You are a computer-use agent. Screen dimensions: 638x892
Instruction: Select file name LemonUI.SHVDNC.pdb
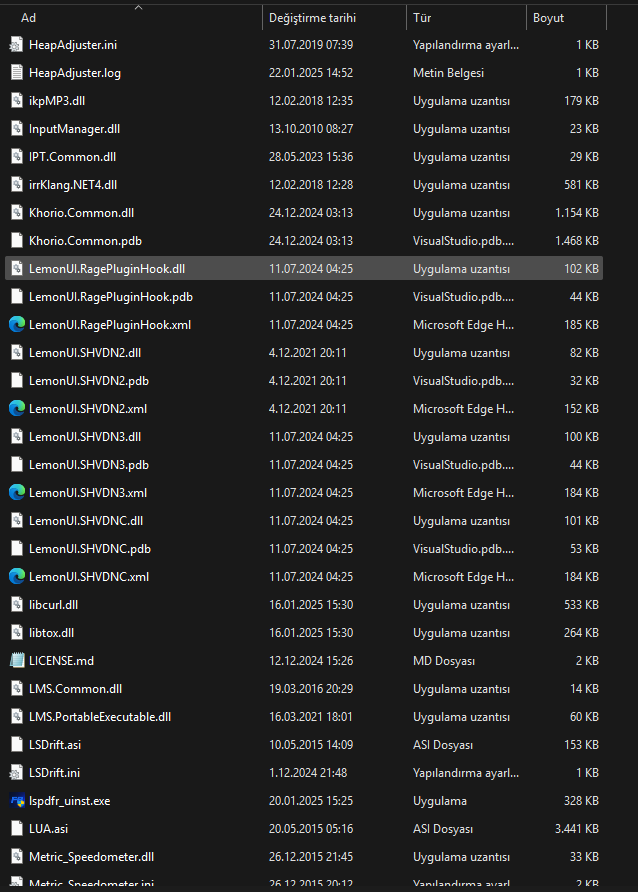click(x=90, y=549)
